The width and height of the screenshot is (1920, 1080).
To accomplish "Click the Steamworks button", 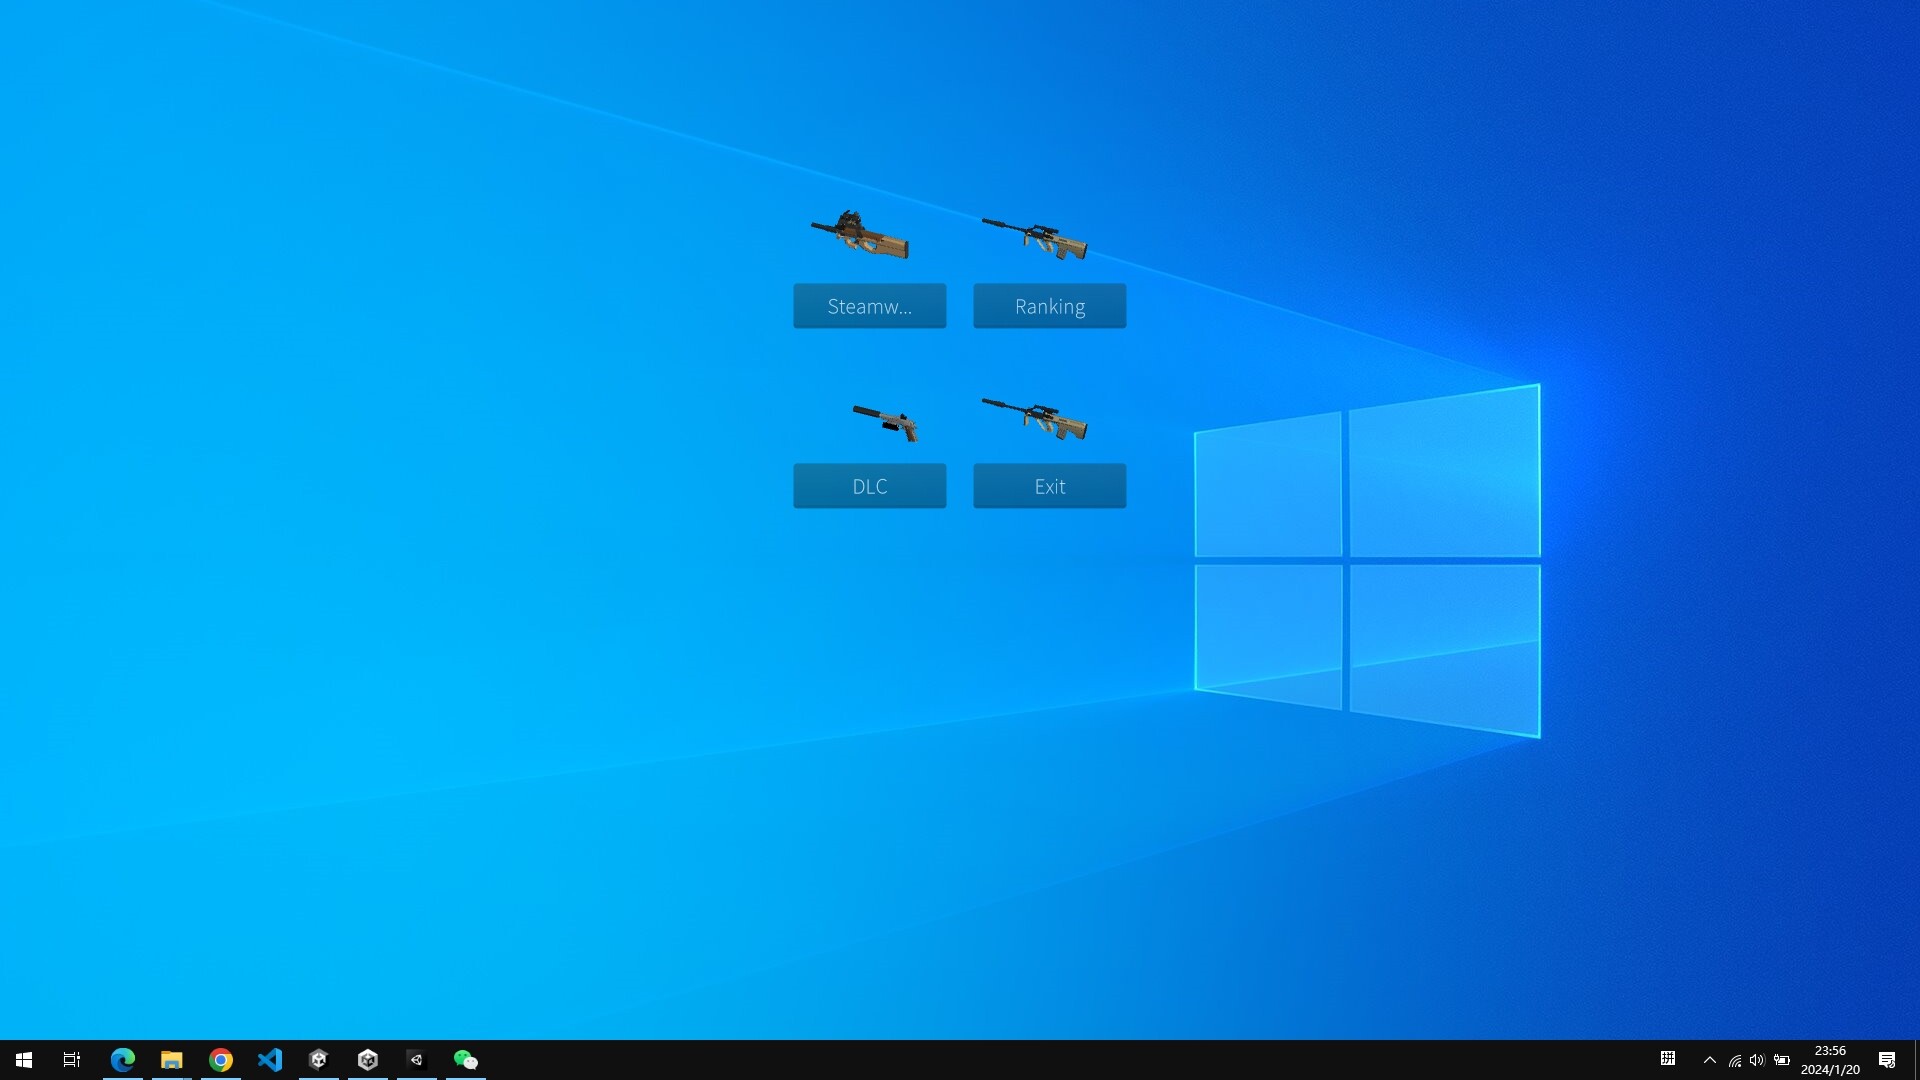I will (869, 306).
